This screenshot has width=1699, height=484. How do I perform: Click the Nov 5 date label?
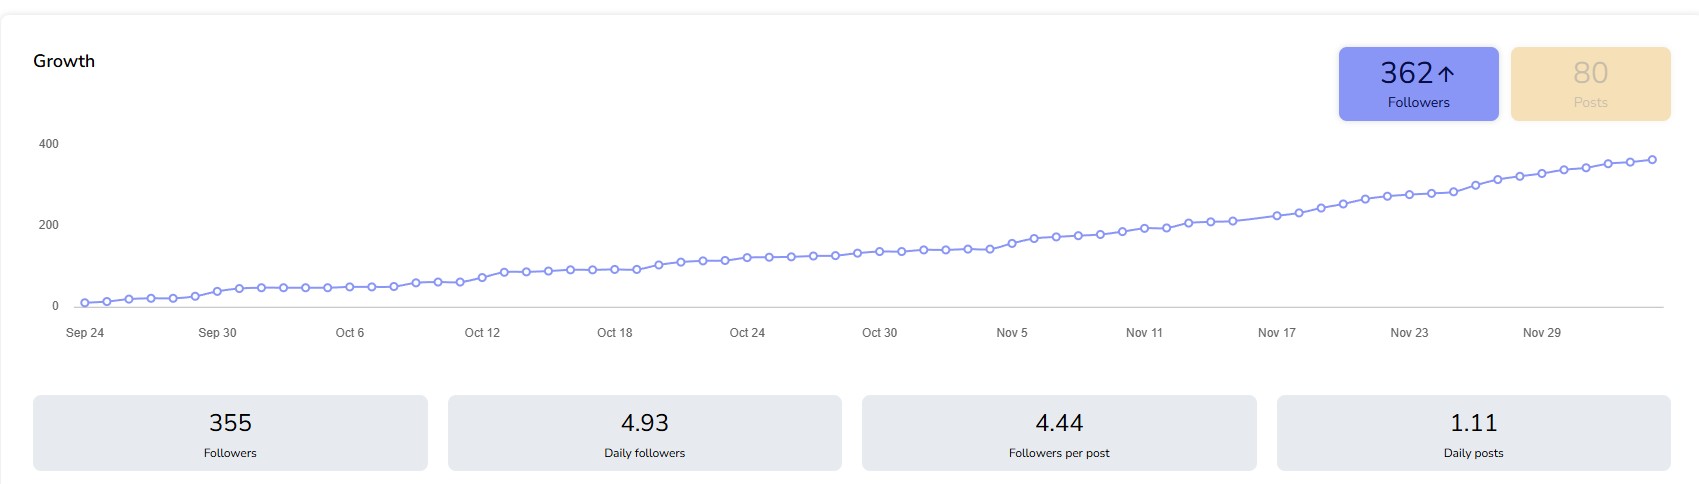click(1012, 333)
